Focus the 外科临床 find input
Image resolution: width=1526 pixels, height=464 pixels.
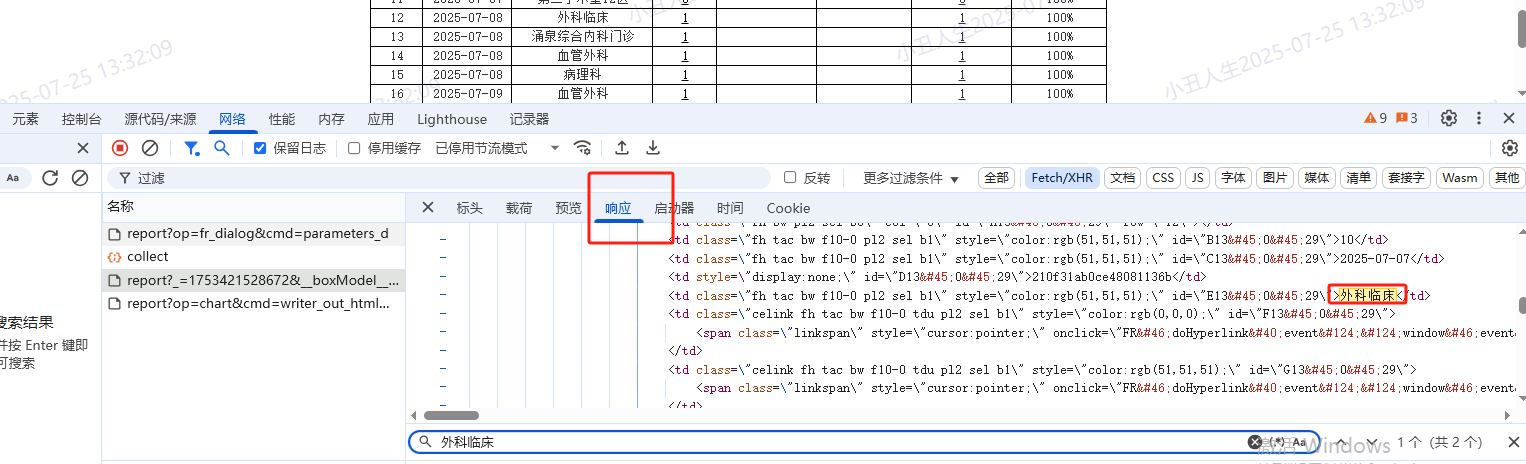840,442
